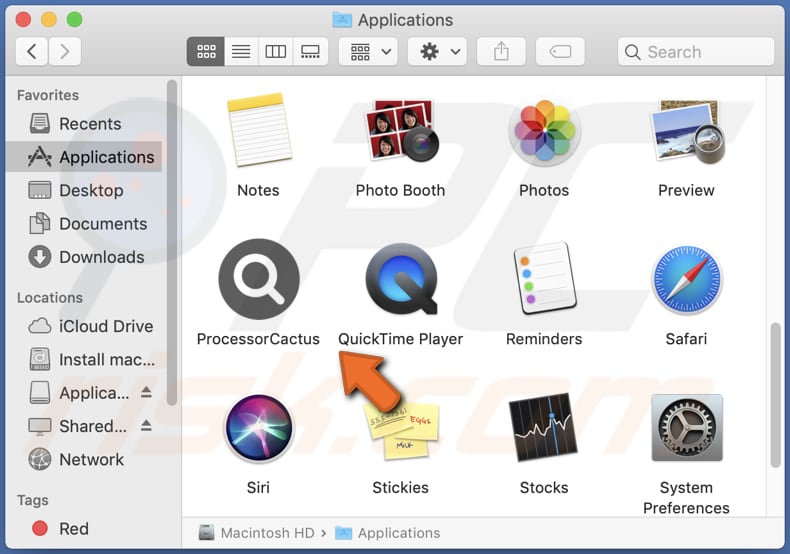Click the sidebar vertical scrollbar
This screenshot has height=554, width=790.
[x=172, y=243]
